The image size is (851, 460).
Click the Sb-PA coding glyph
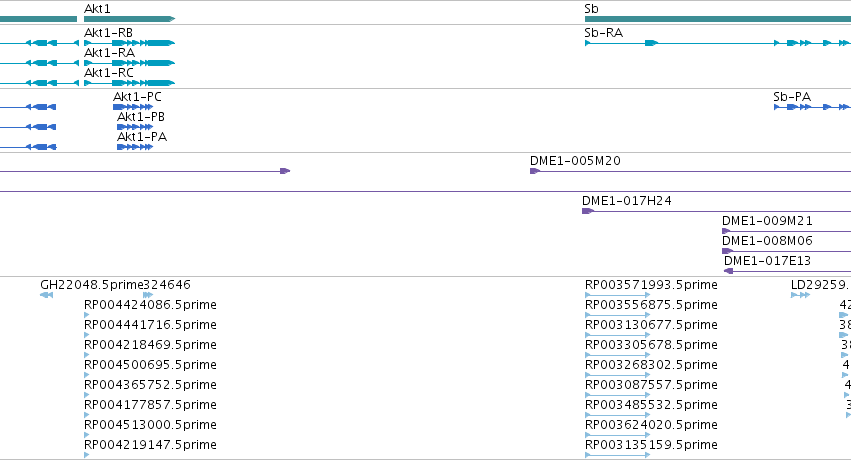pos(812,107)
